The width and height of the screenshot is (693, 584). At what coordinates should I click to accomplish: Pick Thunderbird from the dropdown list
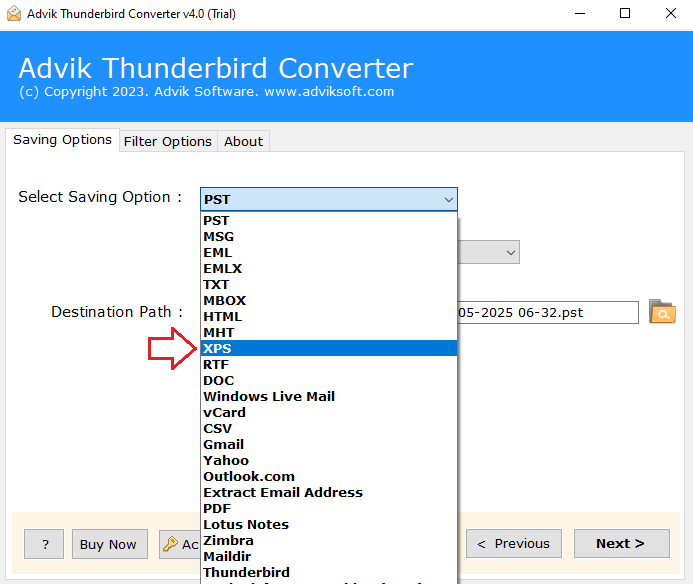(x=328, y=572)
